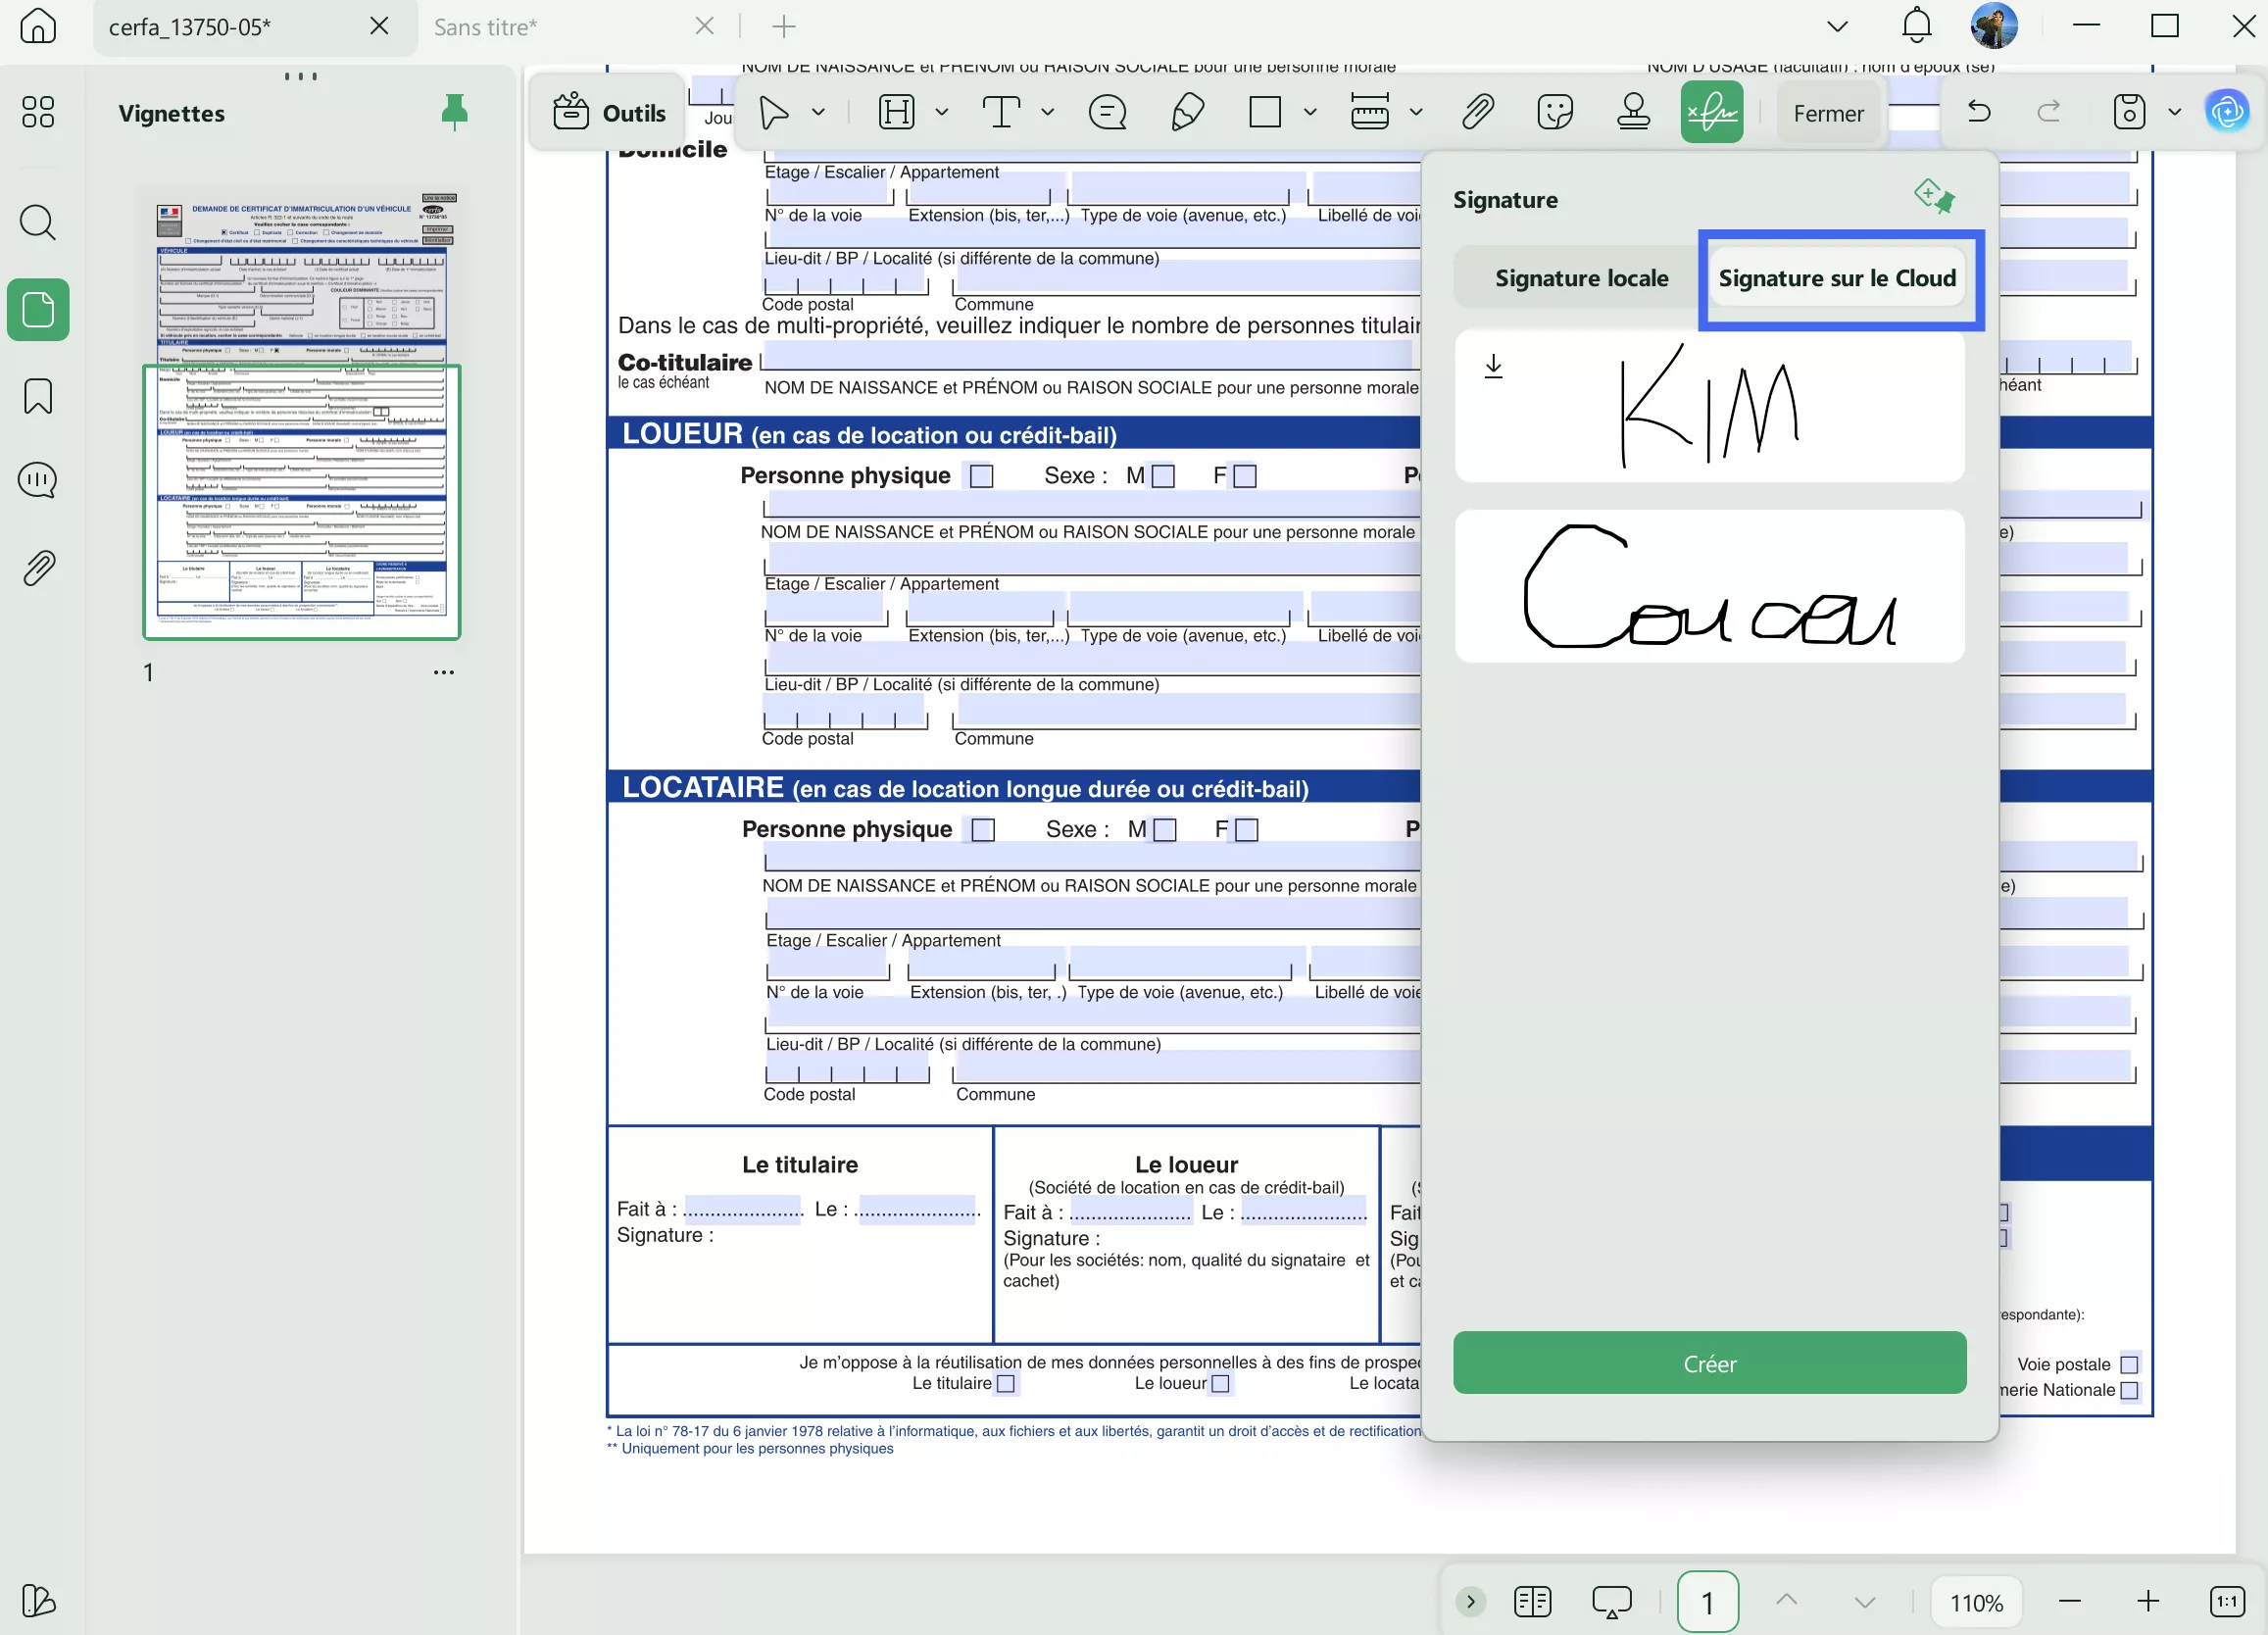
Task: Open the save options dropdown arrow
Action: [x=2174, y=112]
